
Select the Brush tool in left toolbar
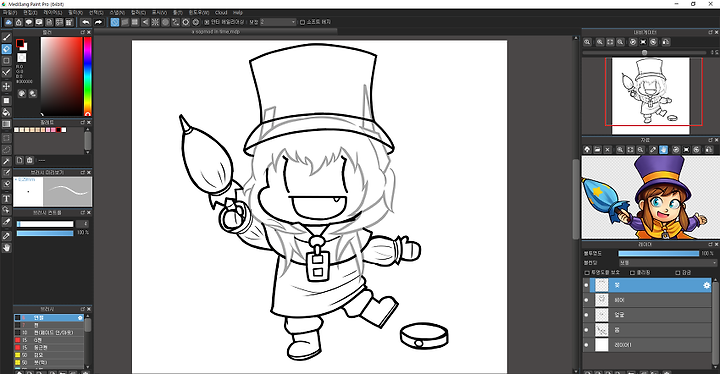click(6, 37)
